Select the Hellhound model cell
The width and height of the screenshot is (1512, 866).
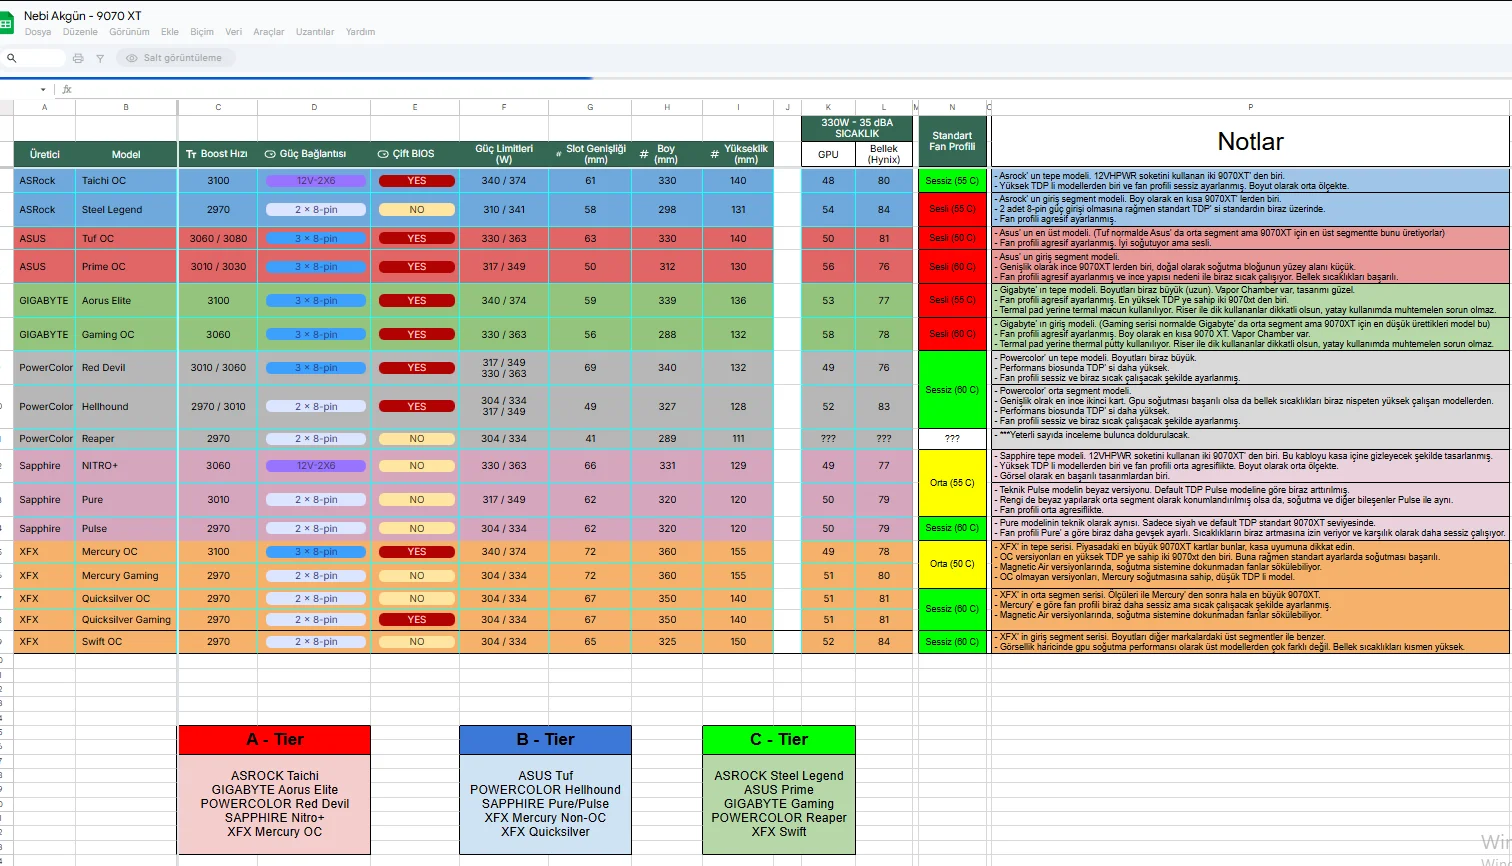click(x=126, y=407)
